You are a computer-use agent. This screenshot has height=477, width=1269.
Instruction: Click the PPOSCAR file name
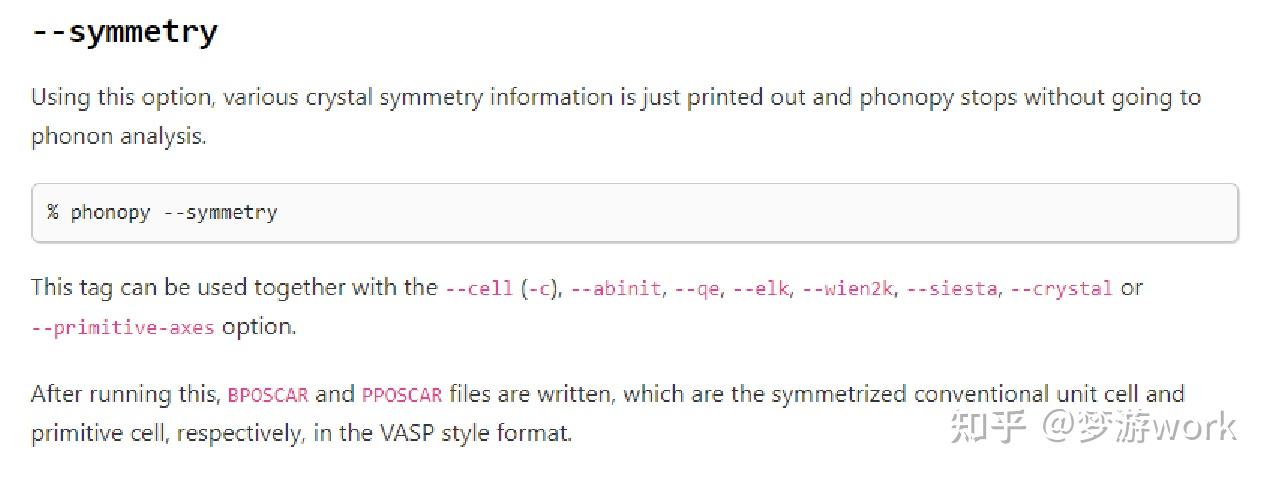401,395
